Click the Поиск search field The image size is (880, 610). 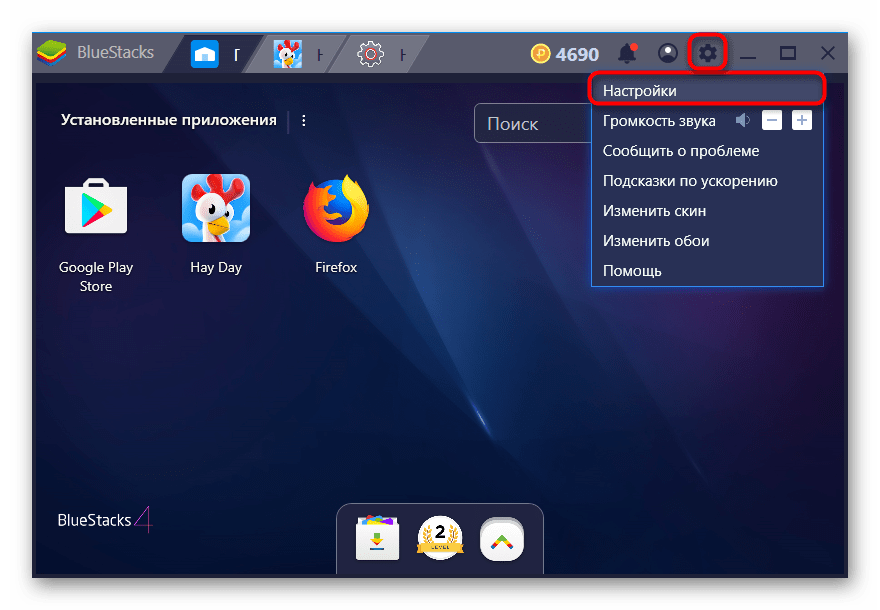tap(532, 124)
